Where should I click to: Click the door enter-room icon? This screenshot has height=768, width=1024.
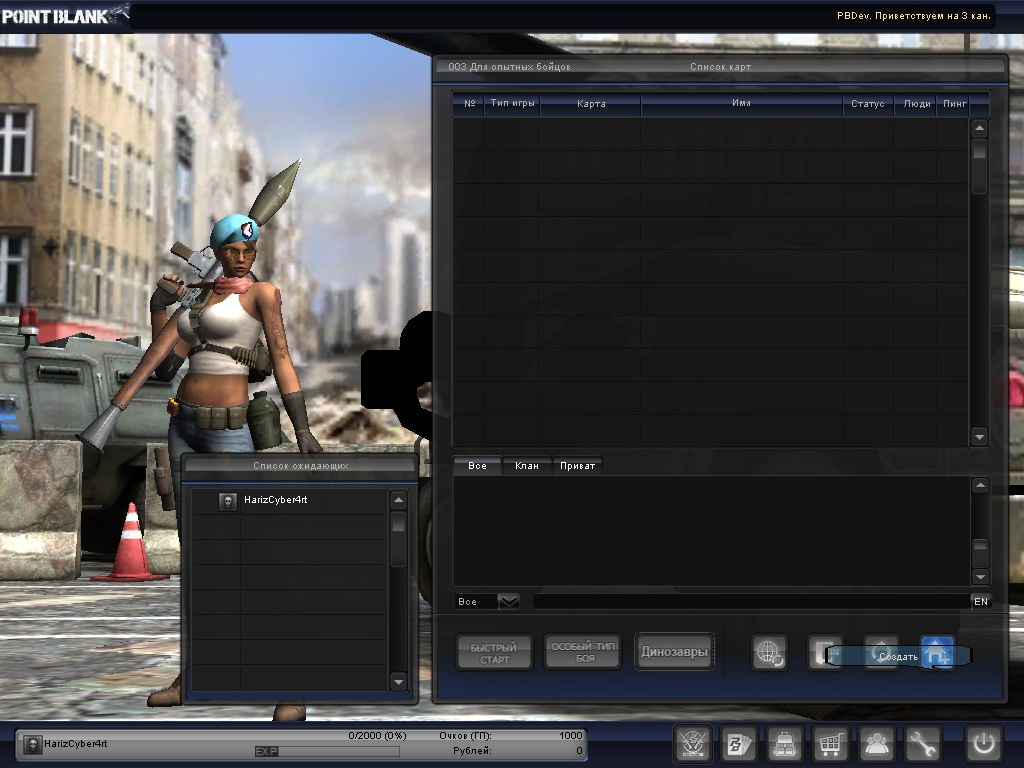[x=825, y=652]
